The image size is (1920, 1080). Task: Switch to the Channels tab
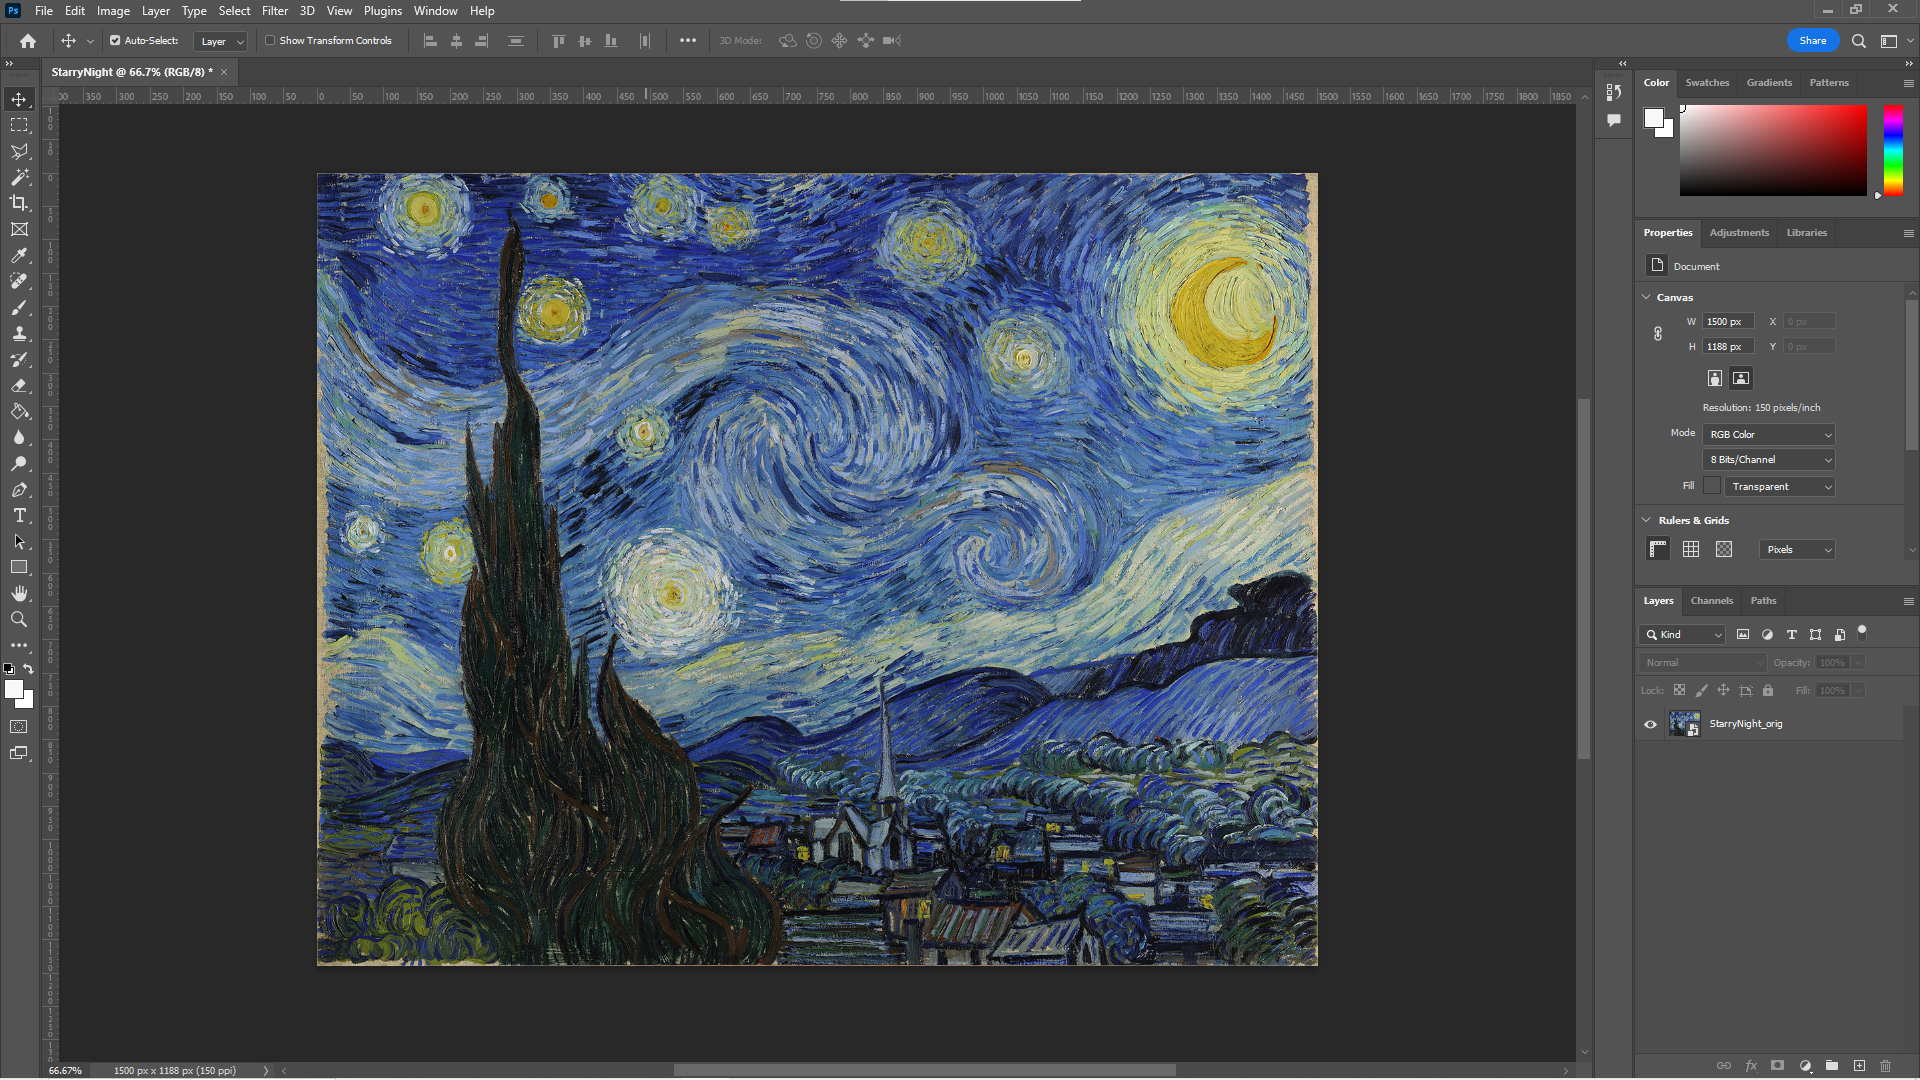(1711, 601)
